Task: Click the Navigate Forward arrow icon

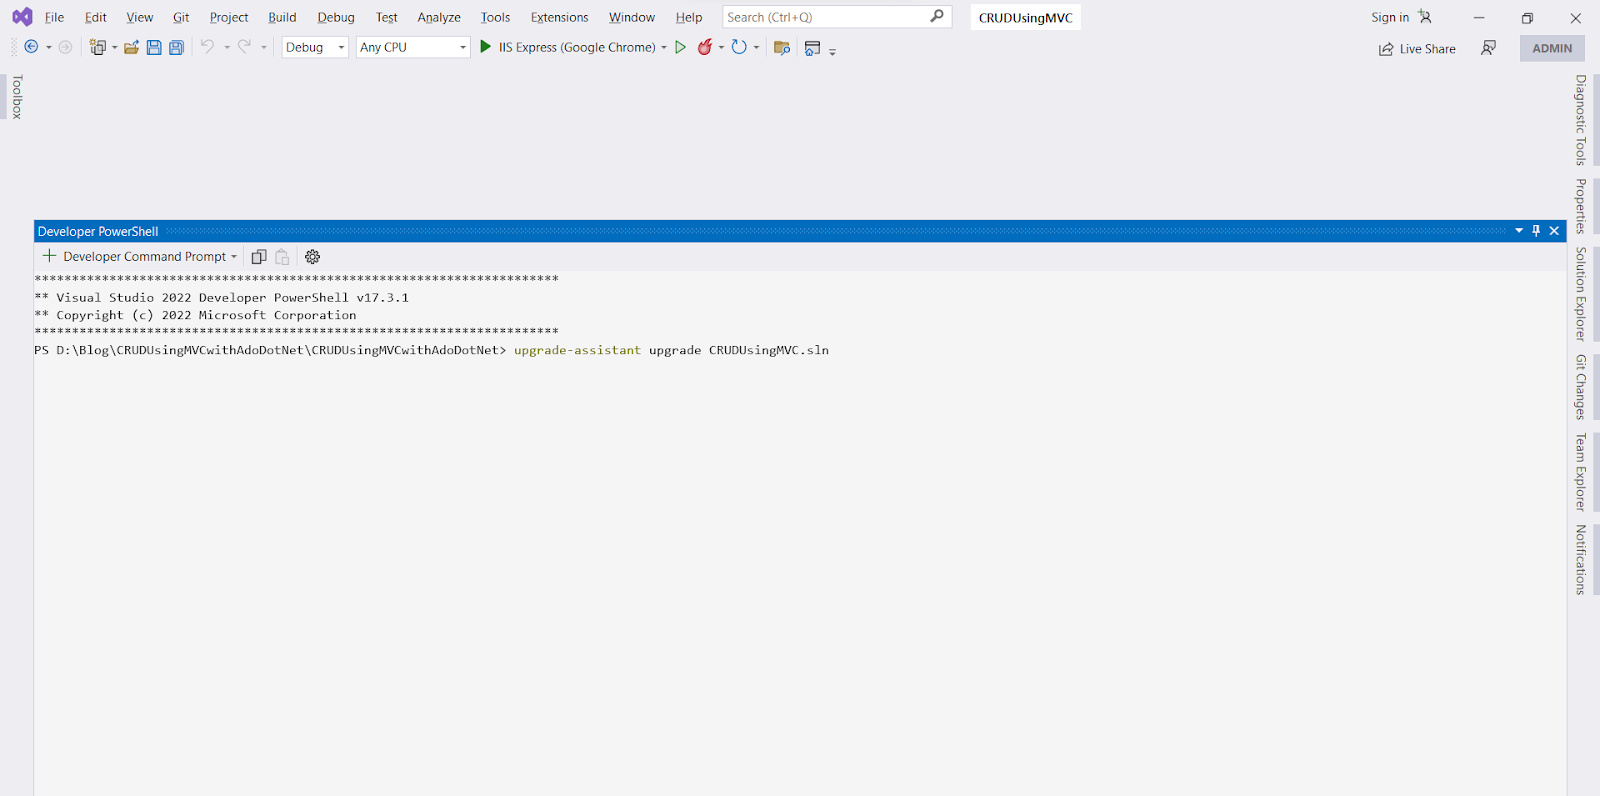Action: coord(65,47)
